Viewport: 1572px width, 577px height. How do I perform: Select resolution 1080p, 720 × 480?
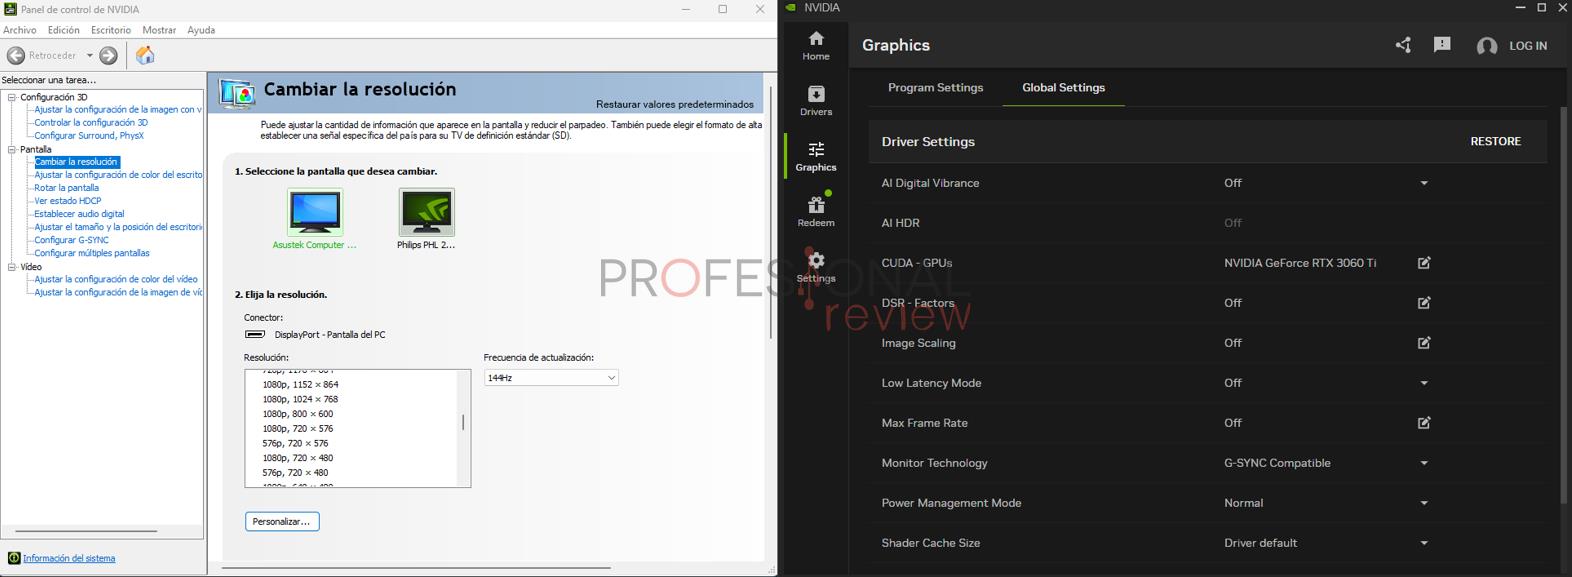(298, 458)
